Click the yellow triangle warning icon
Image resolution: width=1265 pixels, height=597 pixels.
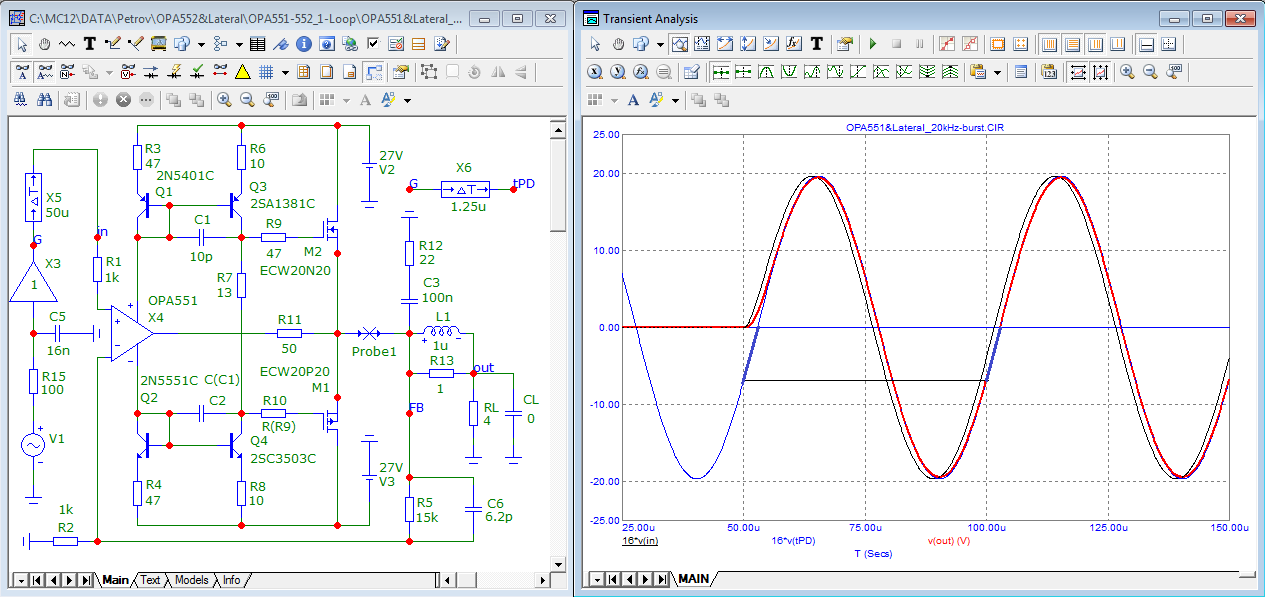pos(242,72)
